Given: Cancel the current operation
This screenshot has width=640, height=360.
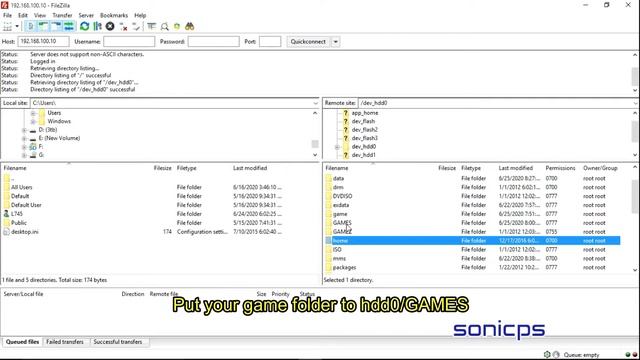Looking at the screenshot, I should click(110, 27).
